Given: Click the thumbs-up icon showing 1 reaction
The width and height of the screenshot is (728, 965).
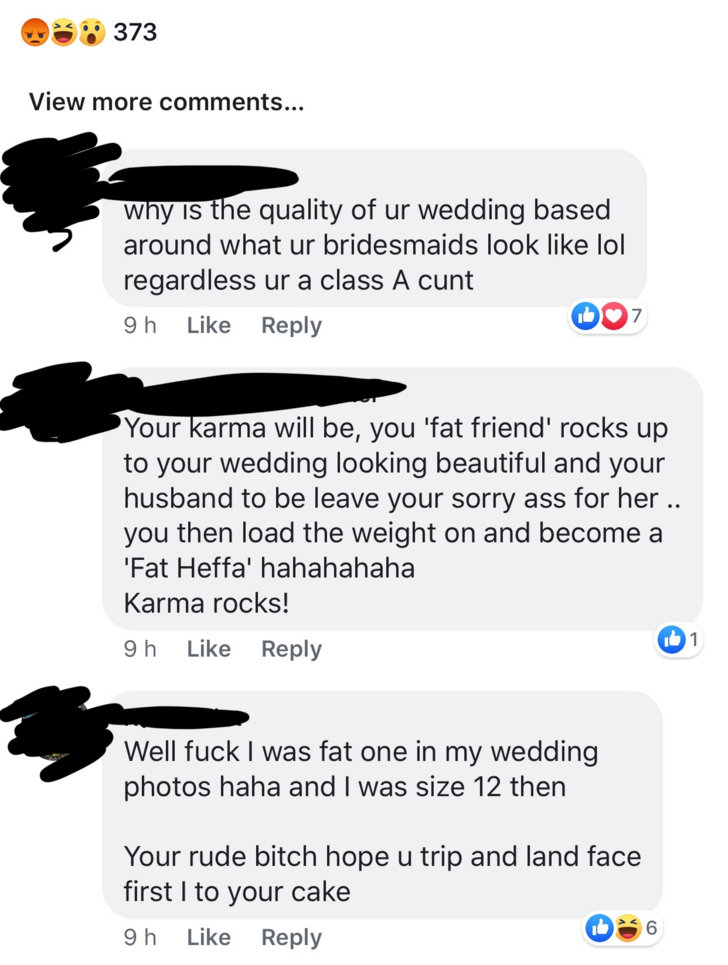Looking at the screenshot, I should click(671, 639).
